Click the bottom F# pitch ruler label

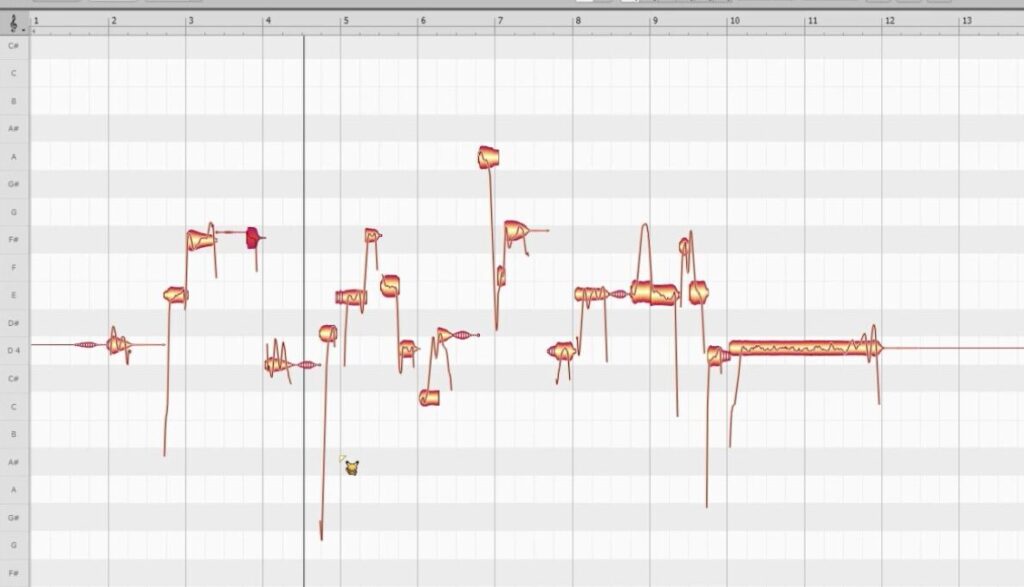[13, 573]
